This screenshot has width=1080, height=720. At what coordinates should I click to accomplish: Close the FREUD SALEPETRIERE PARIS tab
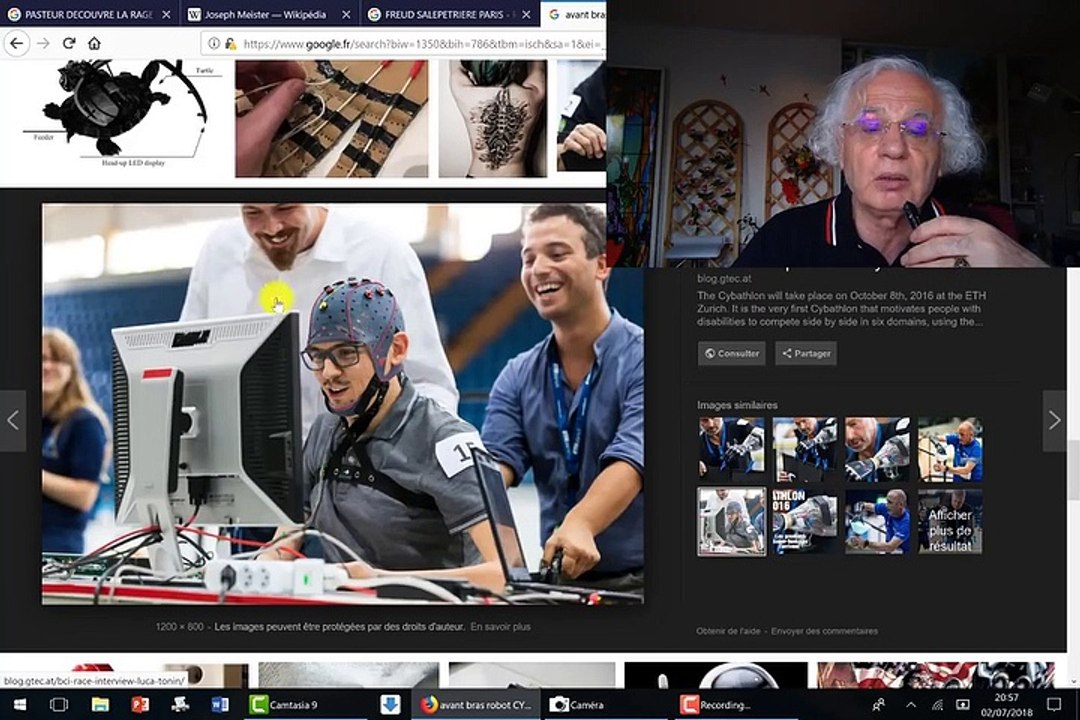(x=526, y=14)
